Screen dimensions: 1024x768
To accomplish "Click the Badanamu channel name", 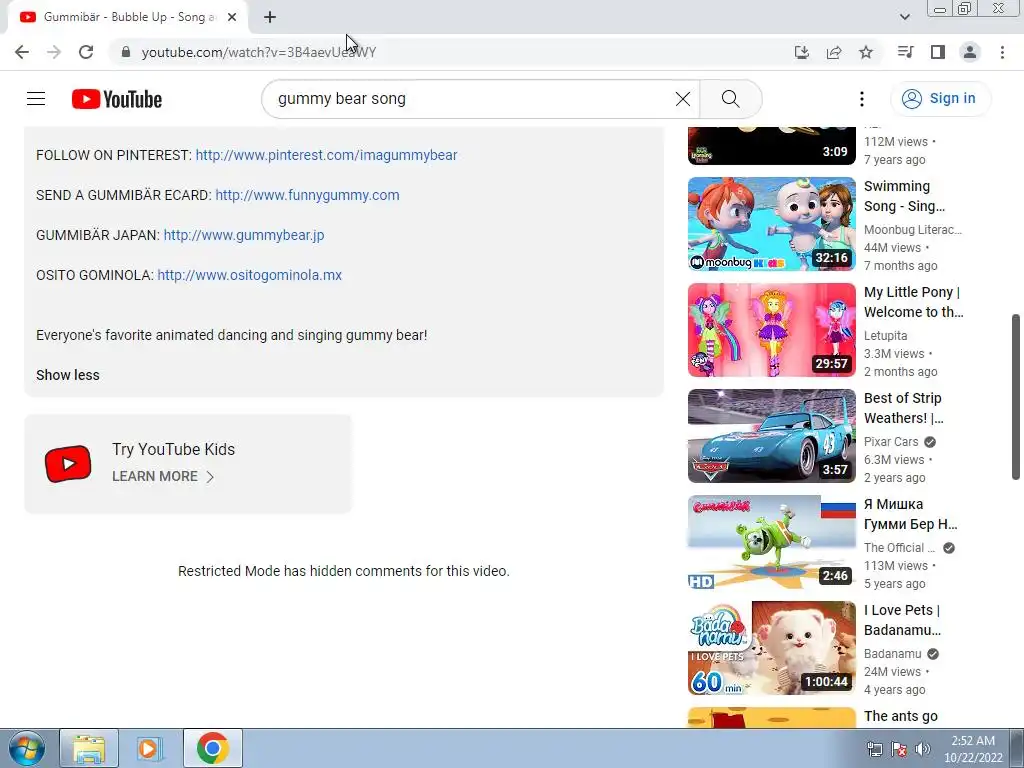I will pyautogui.click(x=893, y=654).
